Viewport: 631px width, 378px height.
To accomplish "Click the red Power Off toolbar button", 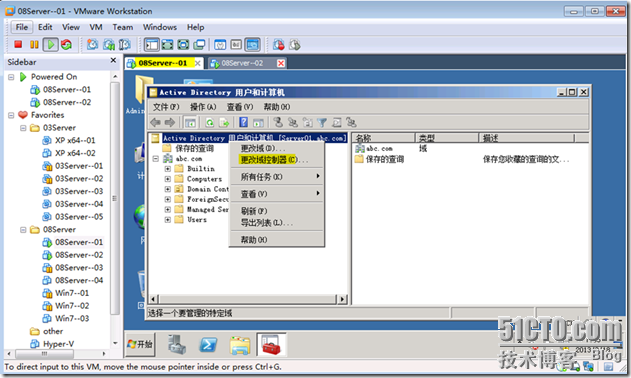I will coord(18,45).
